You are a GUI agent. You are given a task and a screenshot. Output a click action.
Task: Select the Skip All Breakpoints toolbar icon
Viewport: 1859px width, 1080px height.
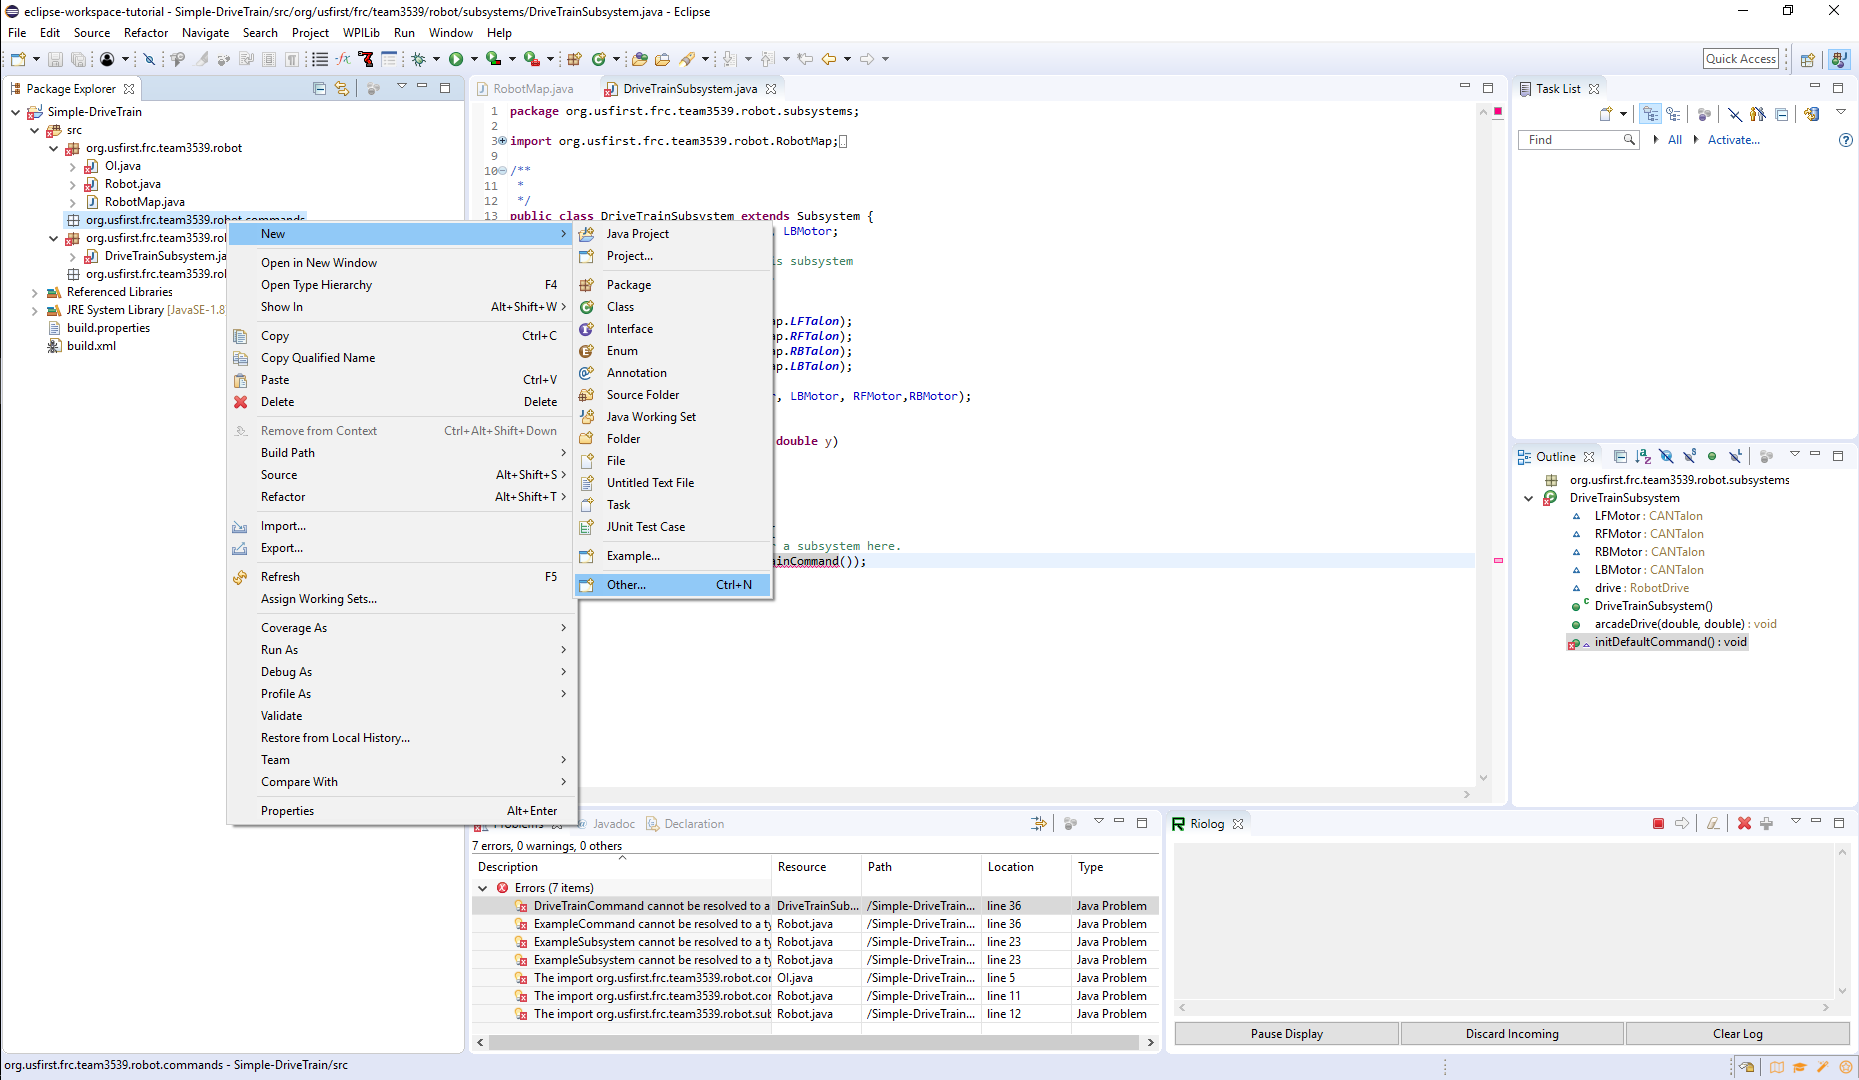[x=149, y=58]
